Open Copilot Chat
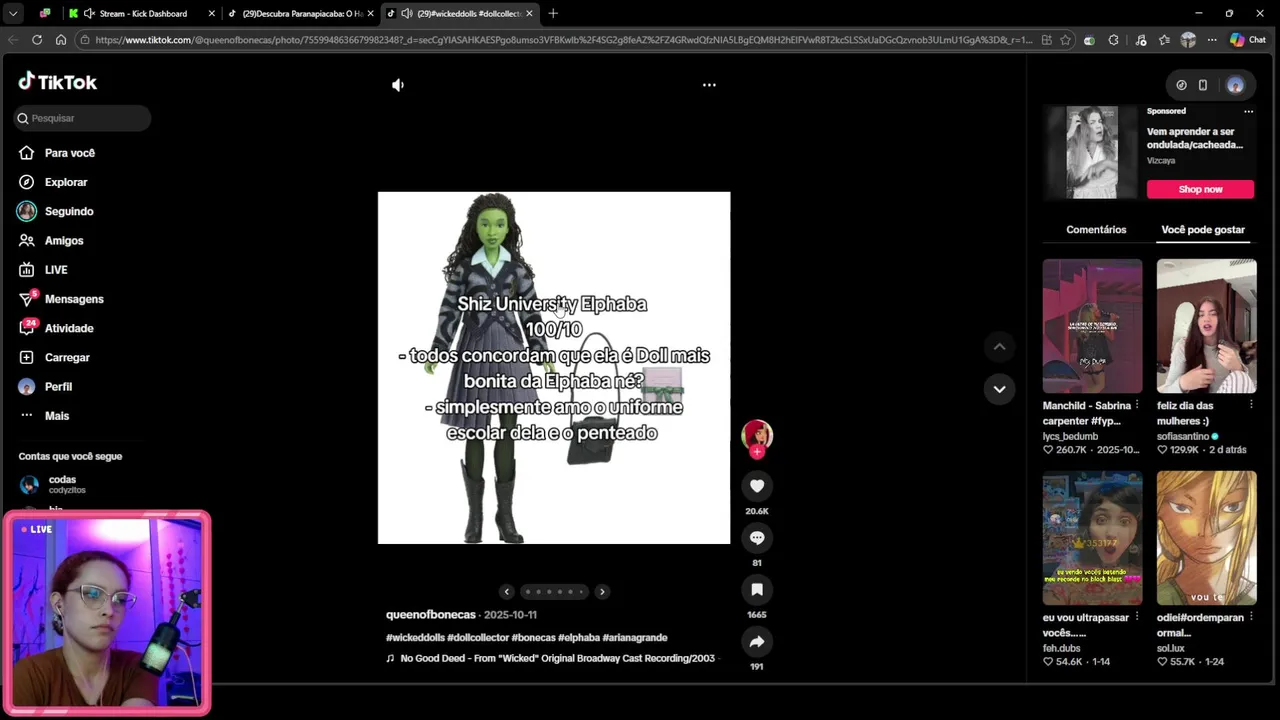This screenshot has height=720, width=1280. click(1248, 40)
